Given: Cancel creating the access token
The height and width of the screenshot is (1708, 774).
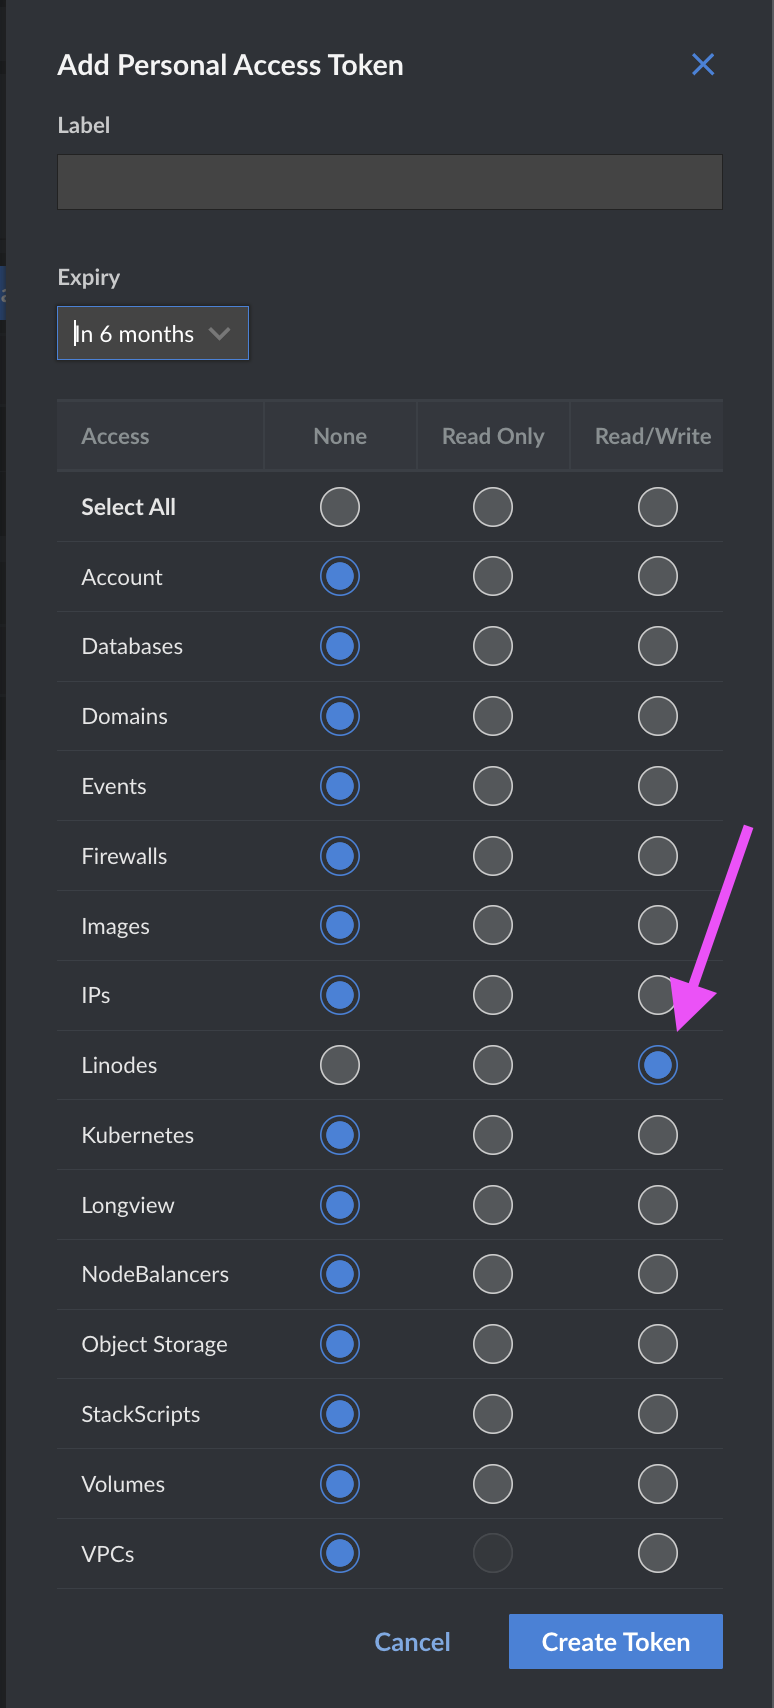Looking at the screenshot, I should pyautogui.click(x=412, y=1641).
